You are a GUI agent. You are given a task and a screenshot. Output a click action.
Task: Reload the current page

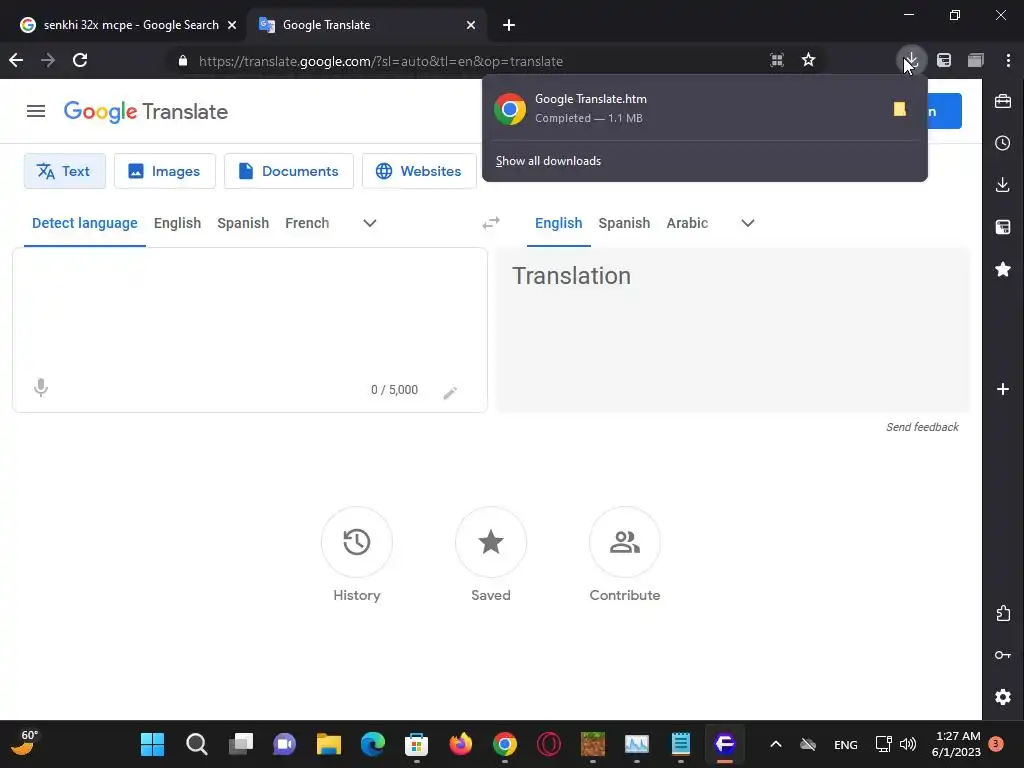click(x=80, y=60)
